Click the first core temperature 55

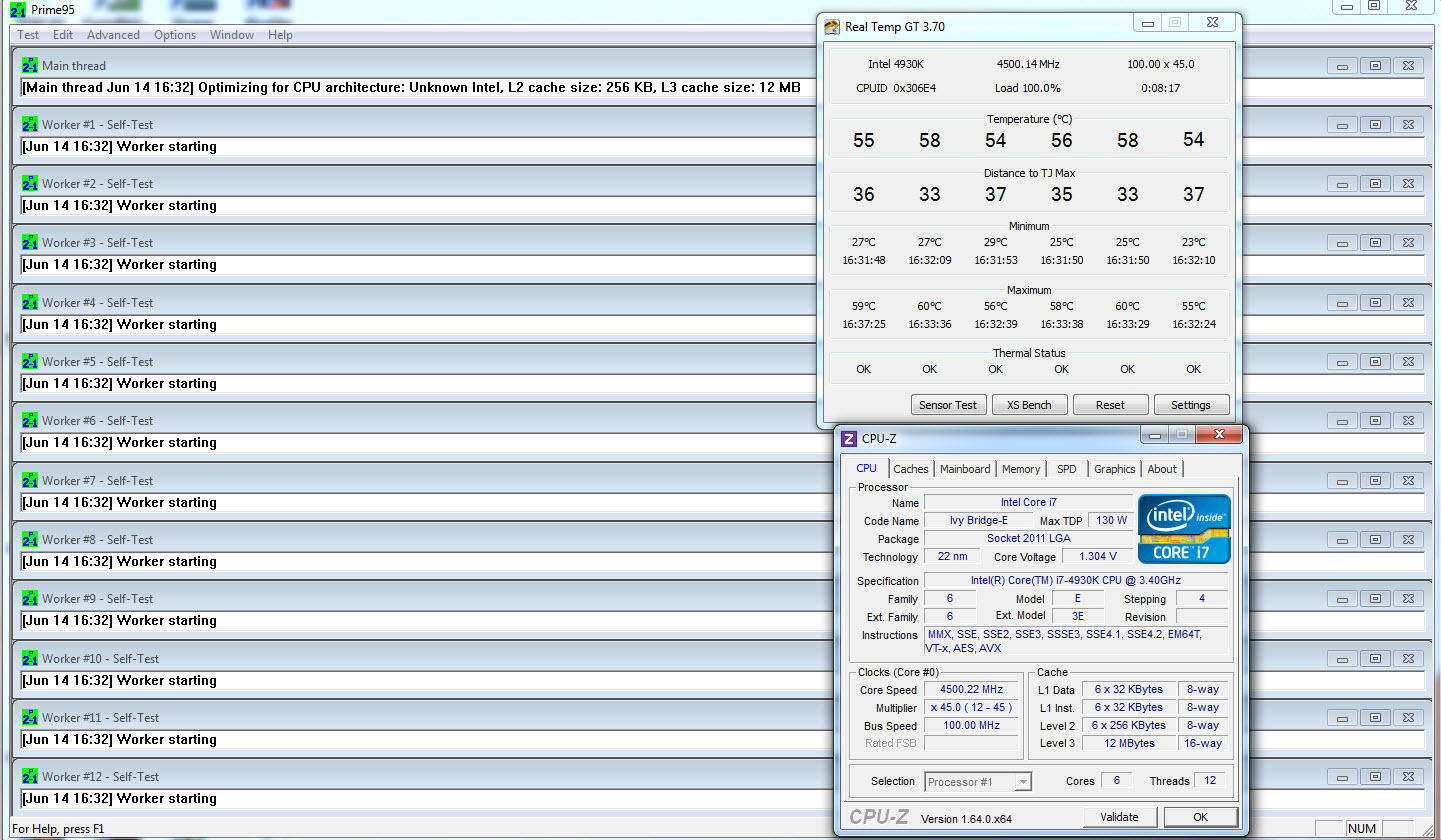[864, 141]
